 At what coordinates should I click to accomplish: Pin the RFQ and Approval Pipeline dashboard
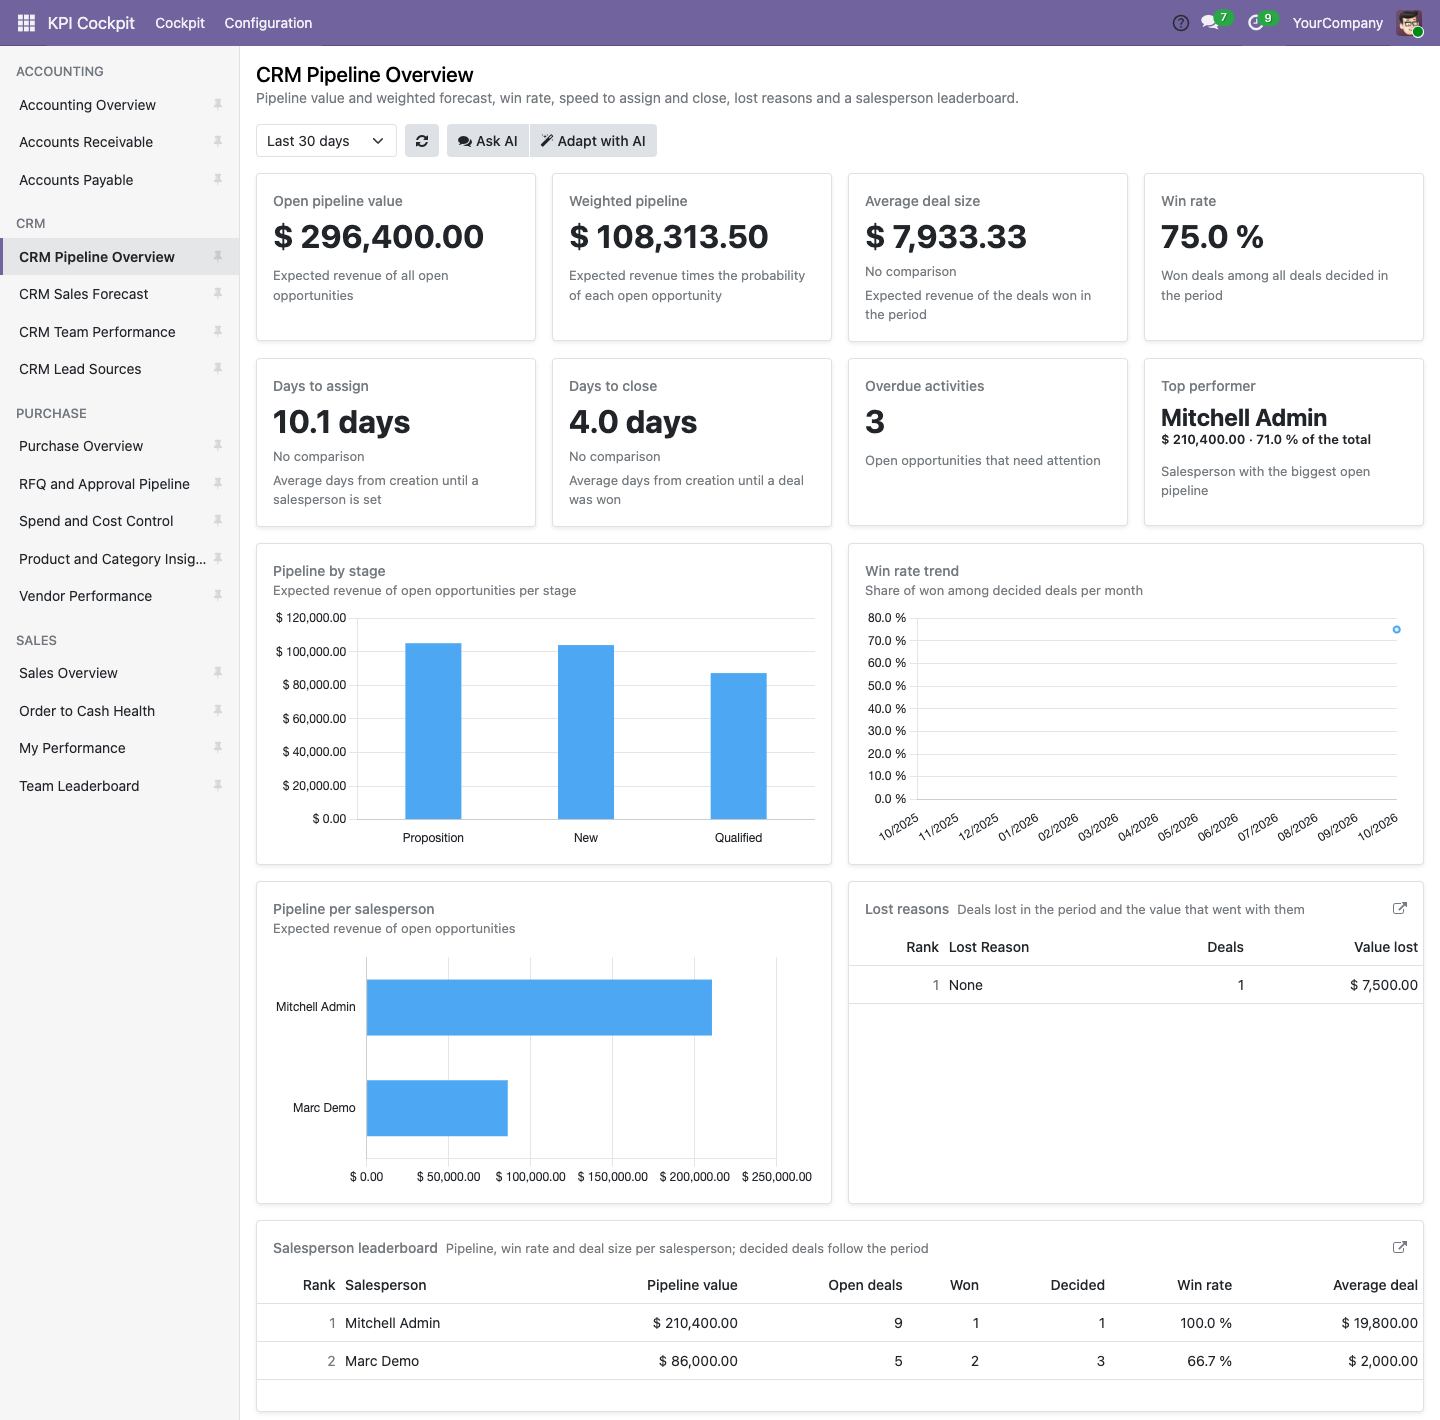click(x=218, y=483)
